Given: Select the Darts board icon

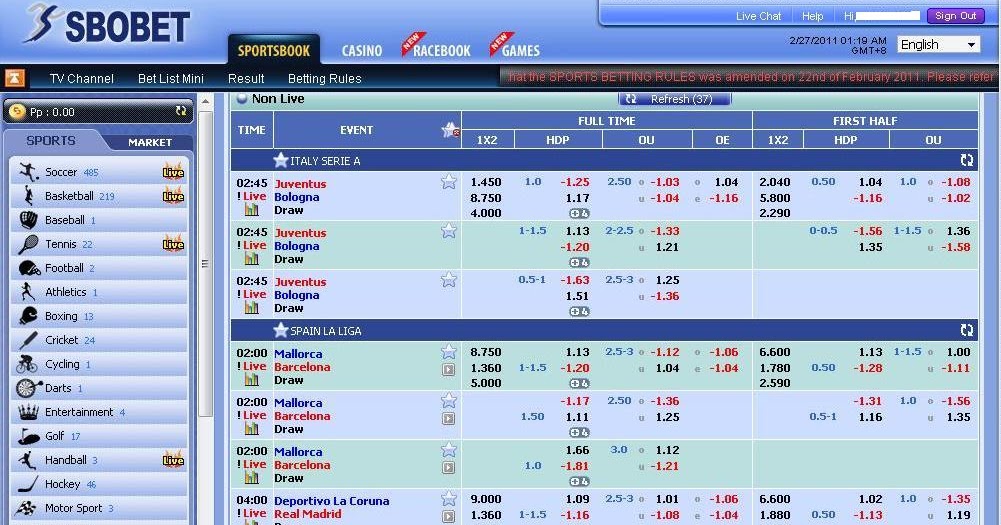Looking at the screenshot, I should pos(27,388).
